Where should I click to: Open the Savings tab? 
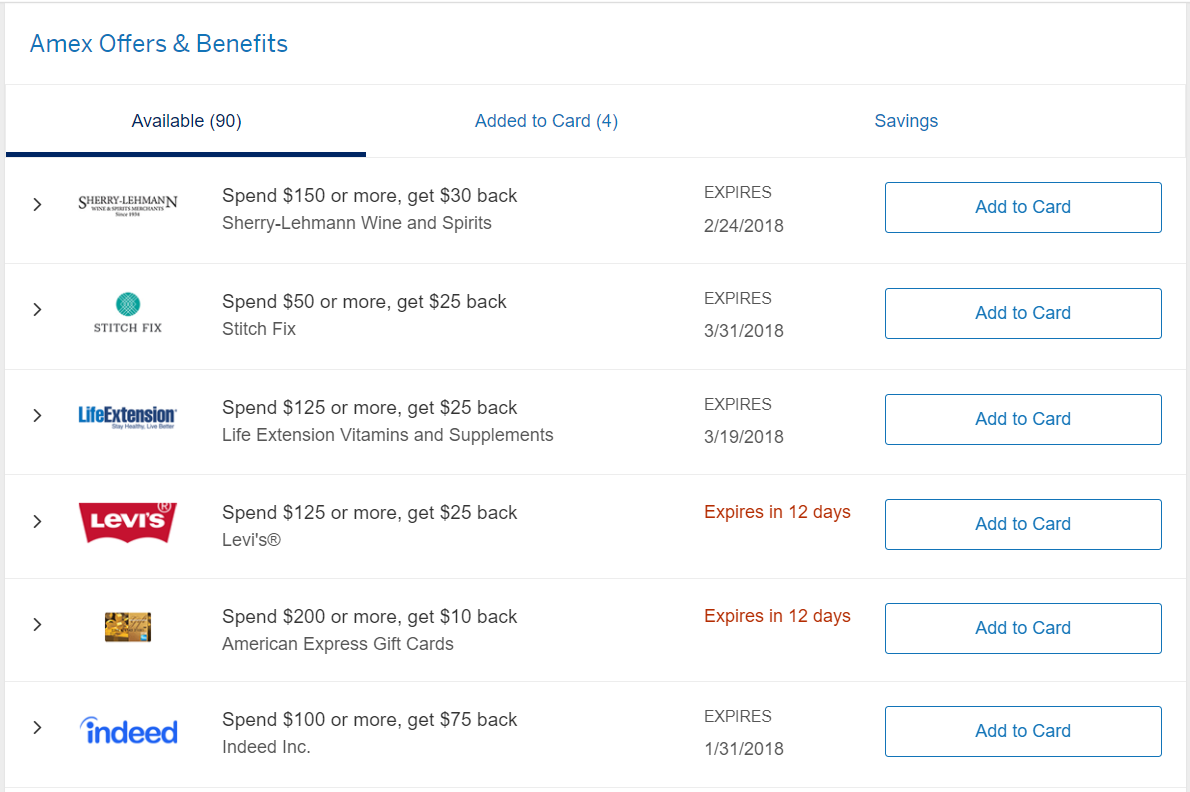click(x=906, y=120)
